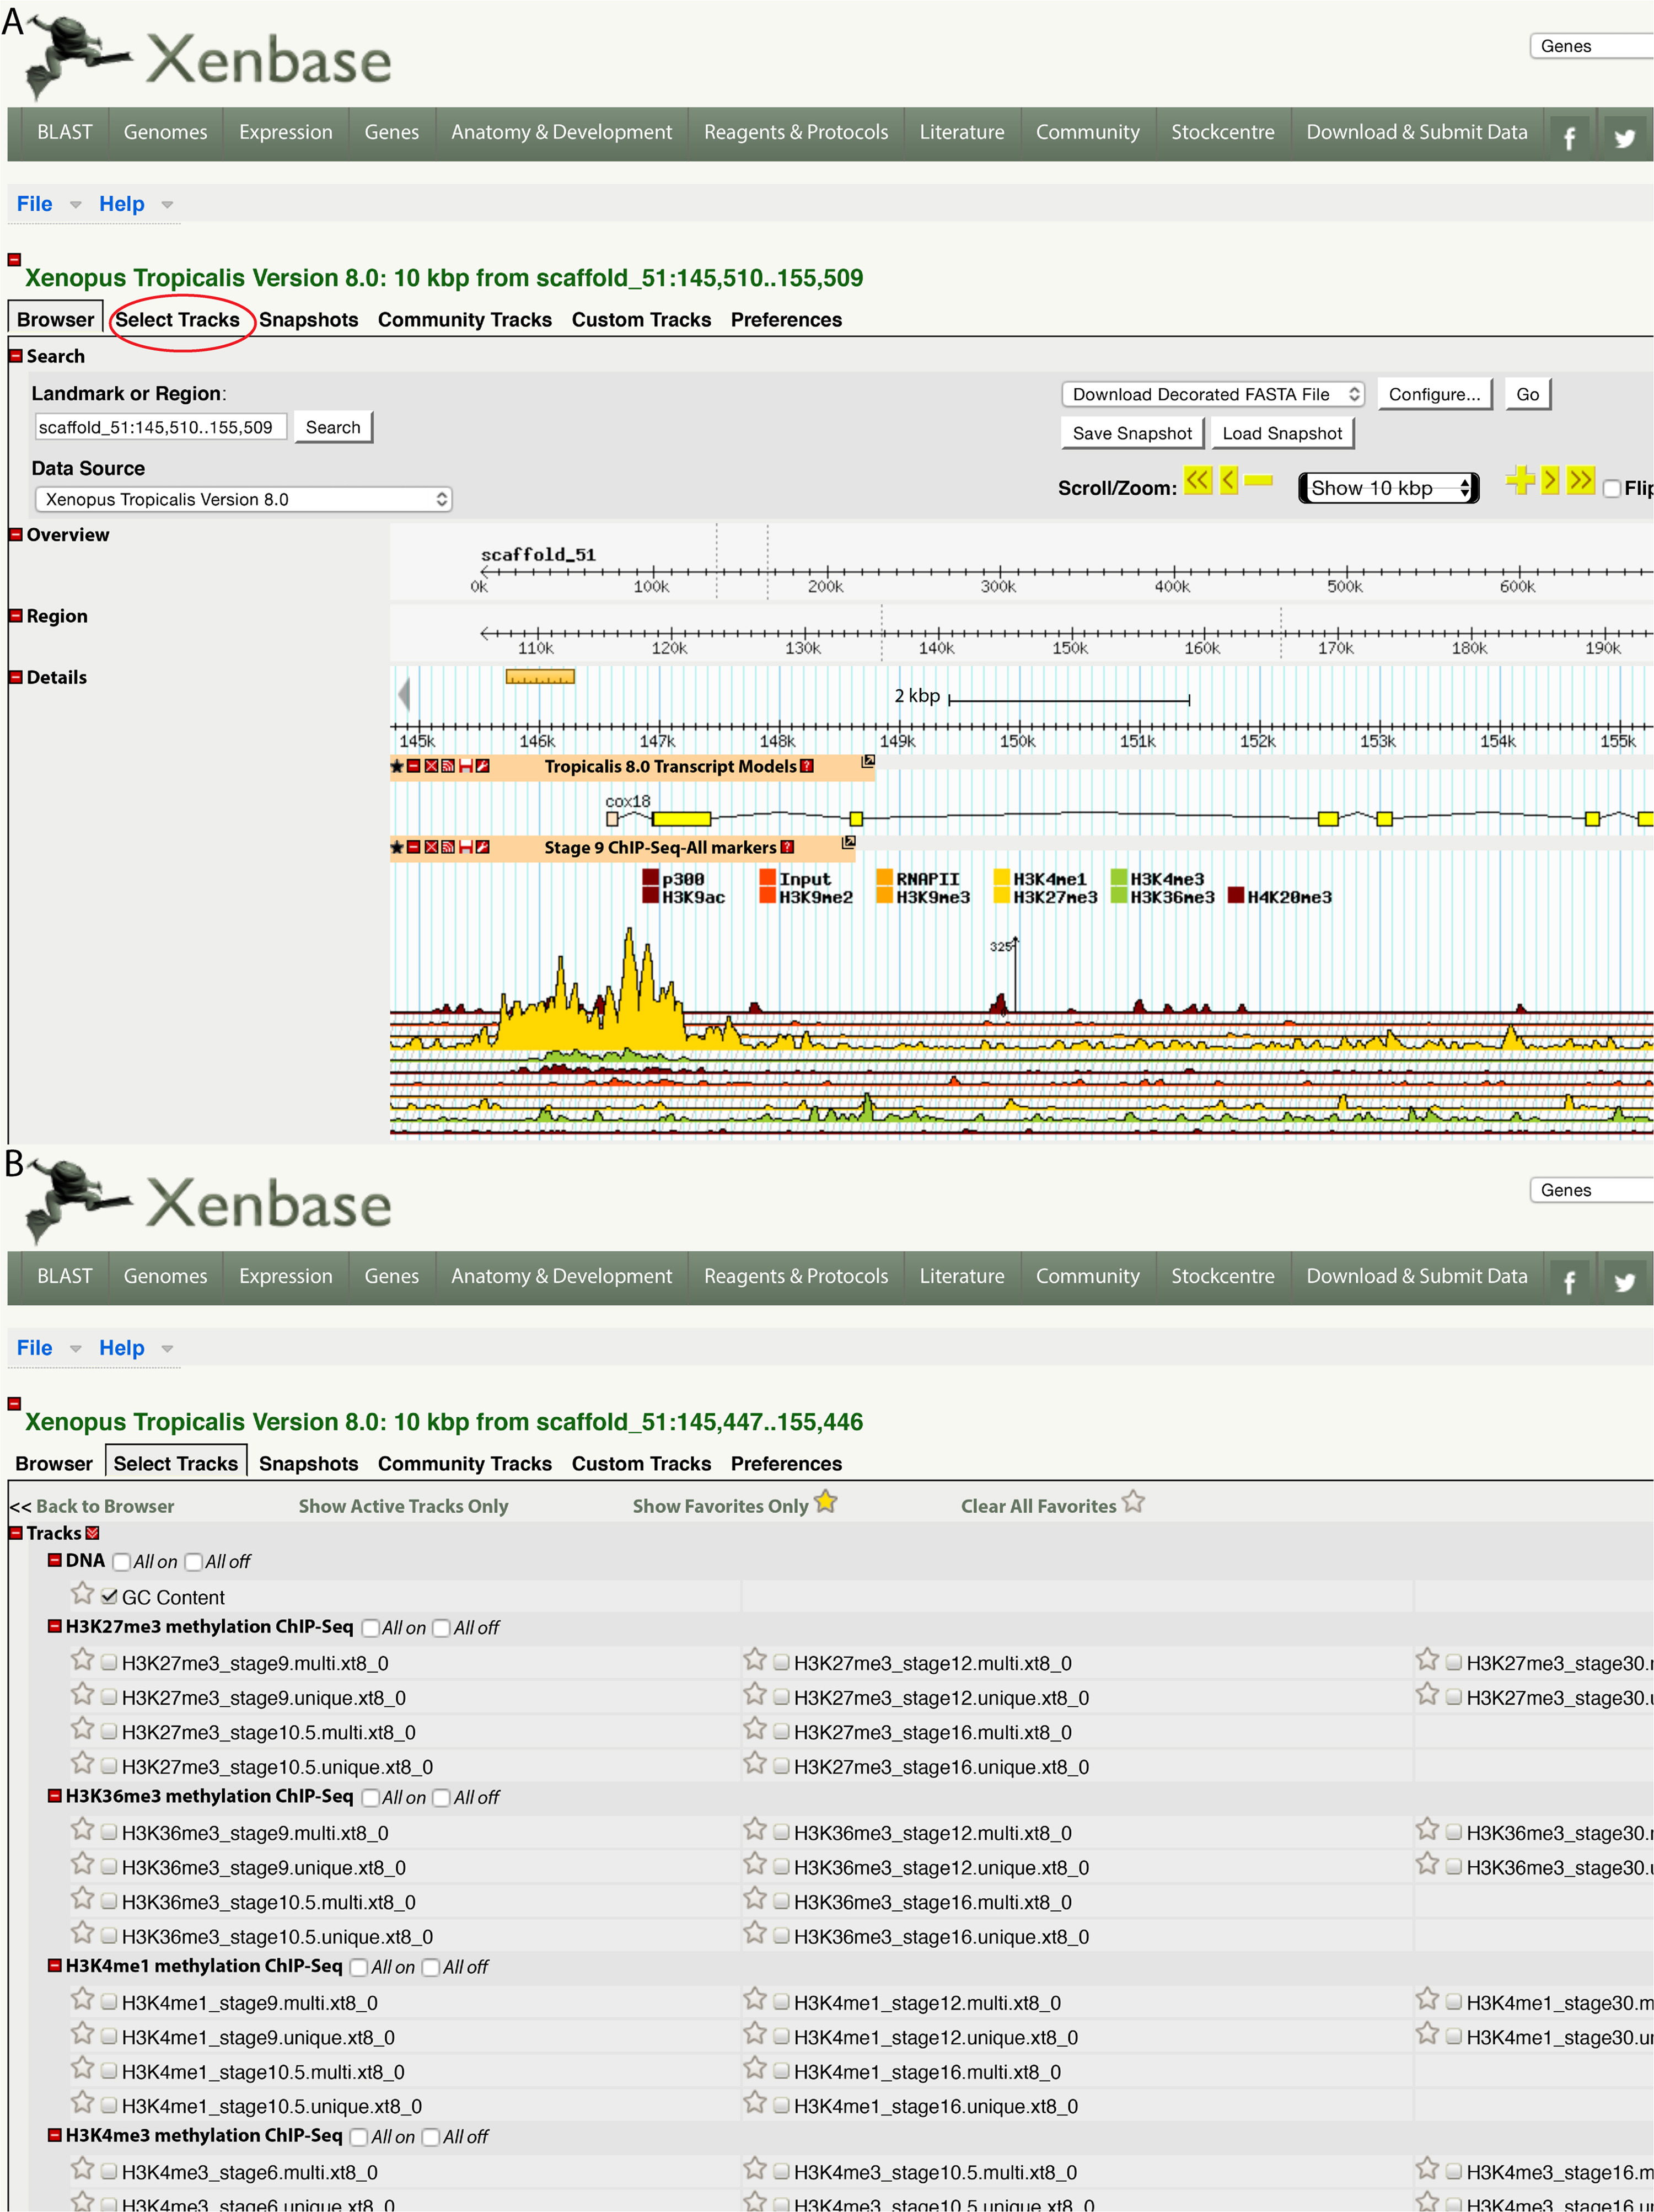1654x2212 pixels.
Task: Click the Landmark or Region input field
Action: (x=161, y=427)
